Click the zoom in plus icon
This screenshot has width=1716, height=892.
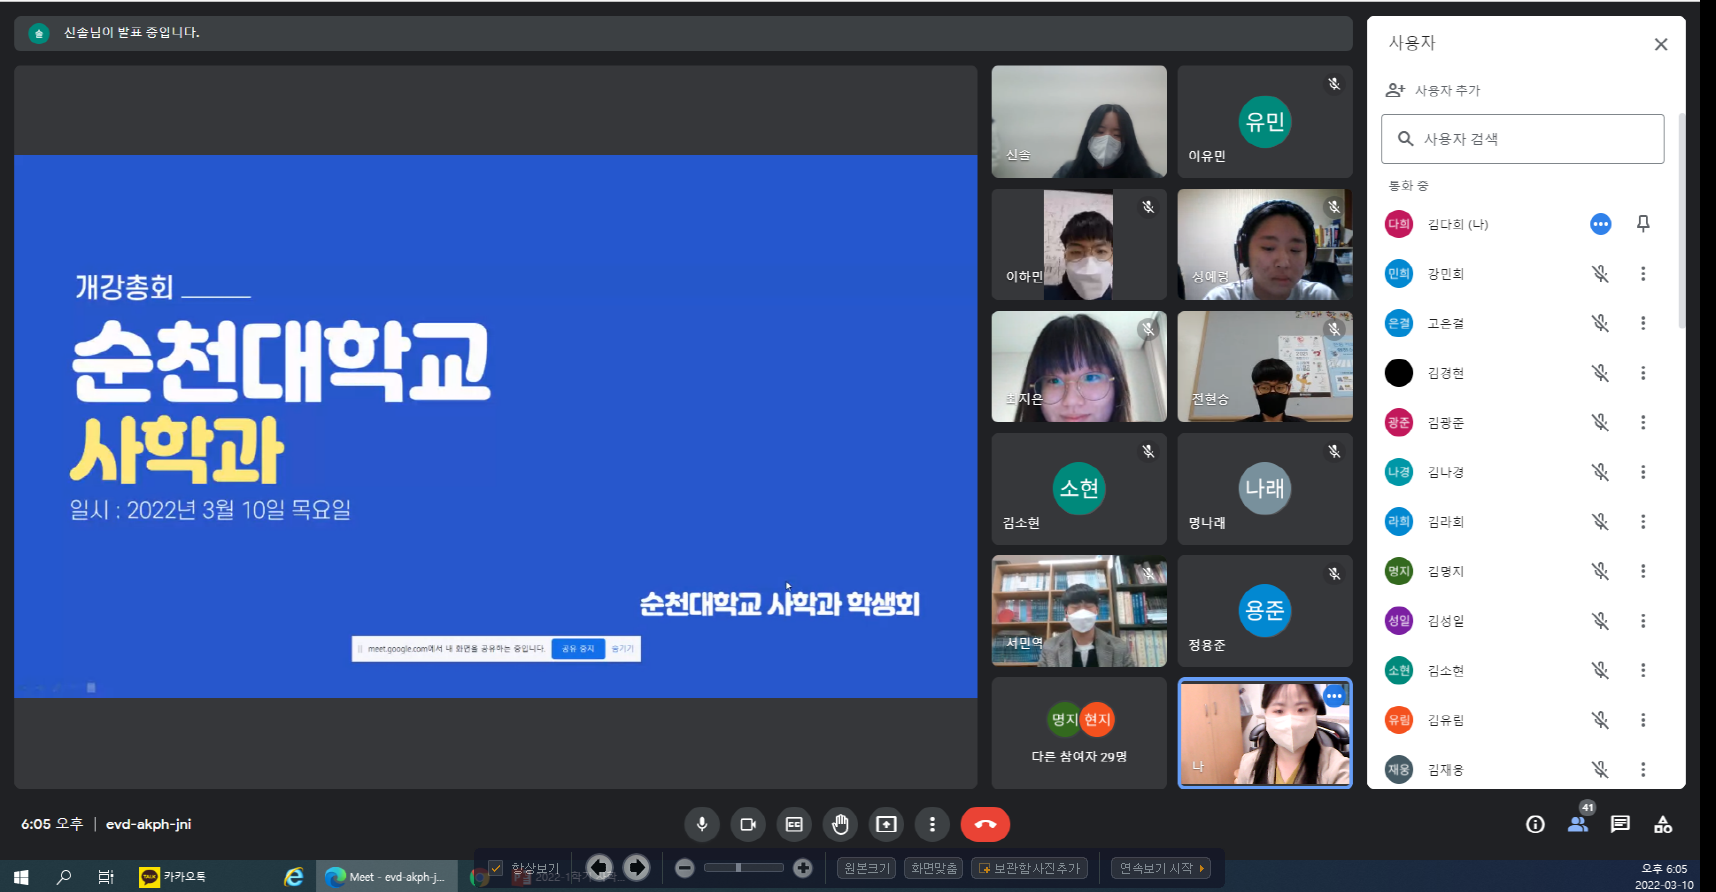pos(803,868)
